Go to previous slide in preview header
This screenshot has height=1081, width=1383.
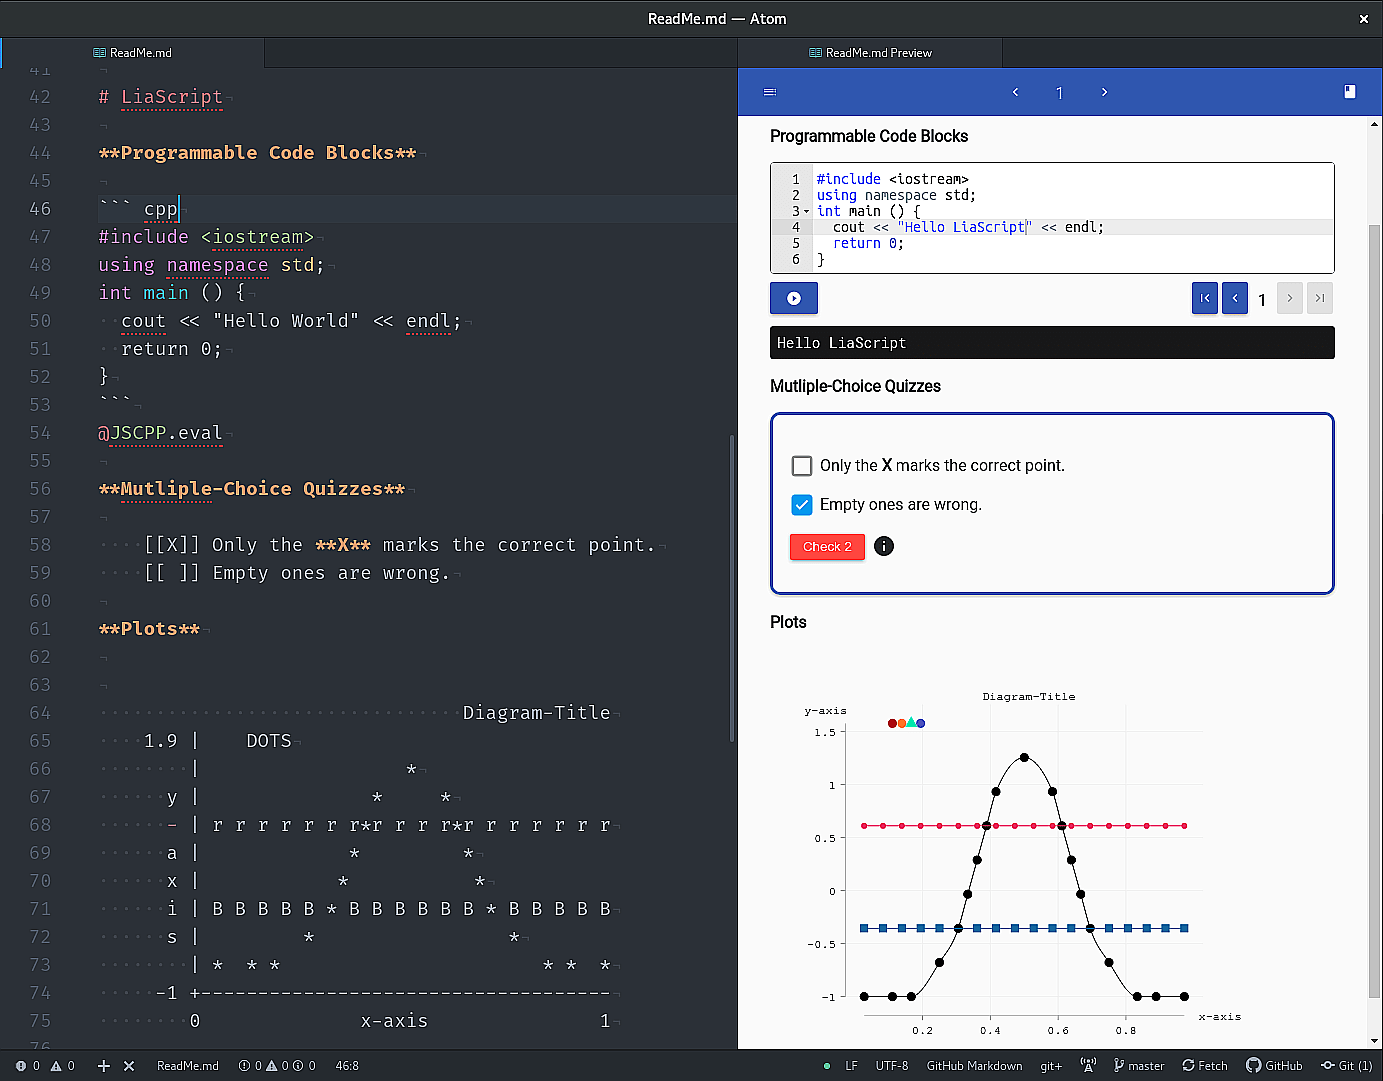click(x=1015, y=92)
